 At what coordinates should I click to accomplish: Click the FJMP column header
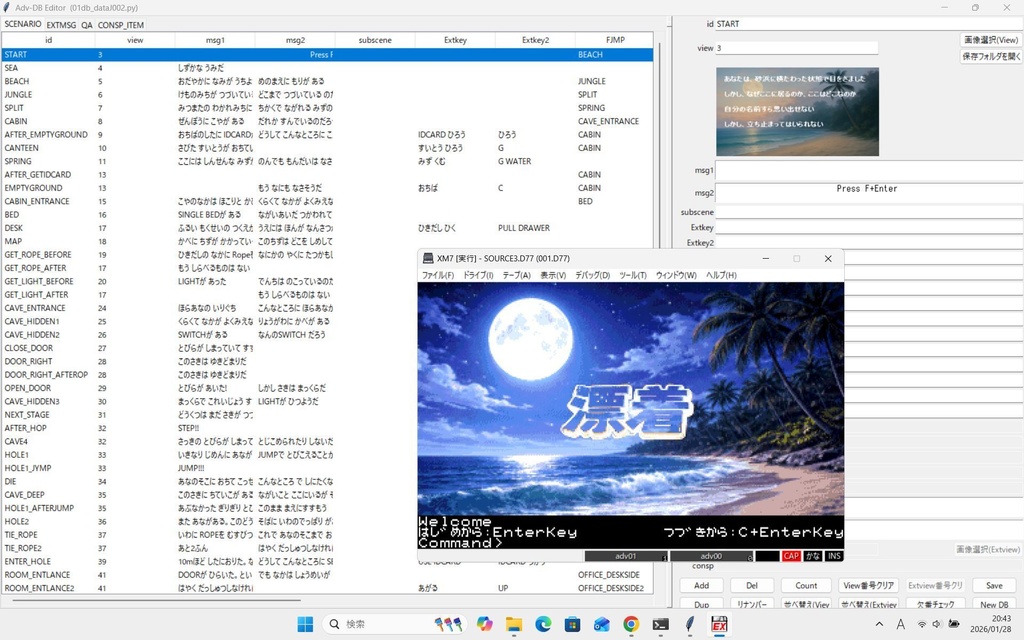click(x=615, y=40)
